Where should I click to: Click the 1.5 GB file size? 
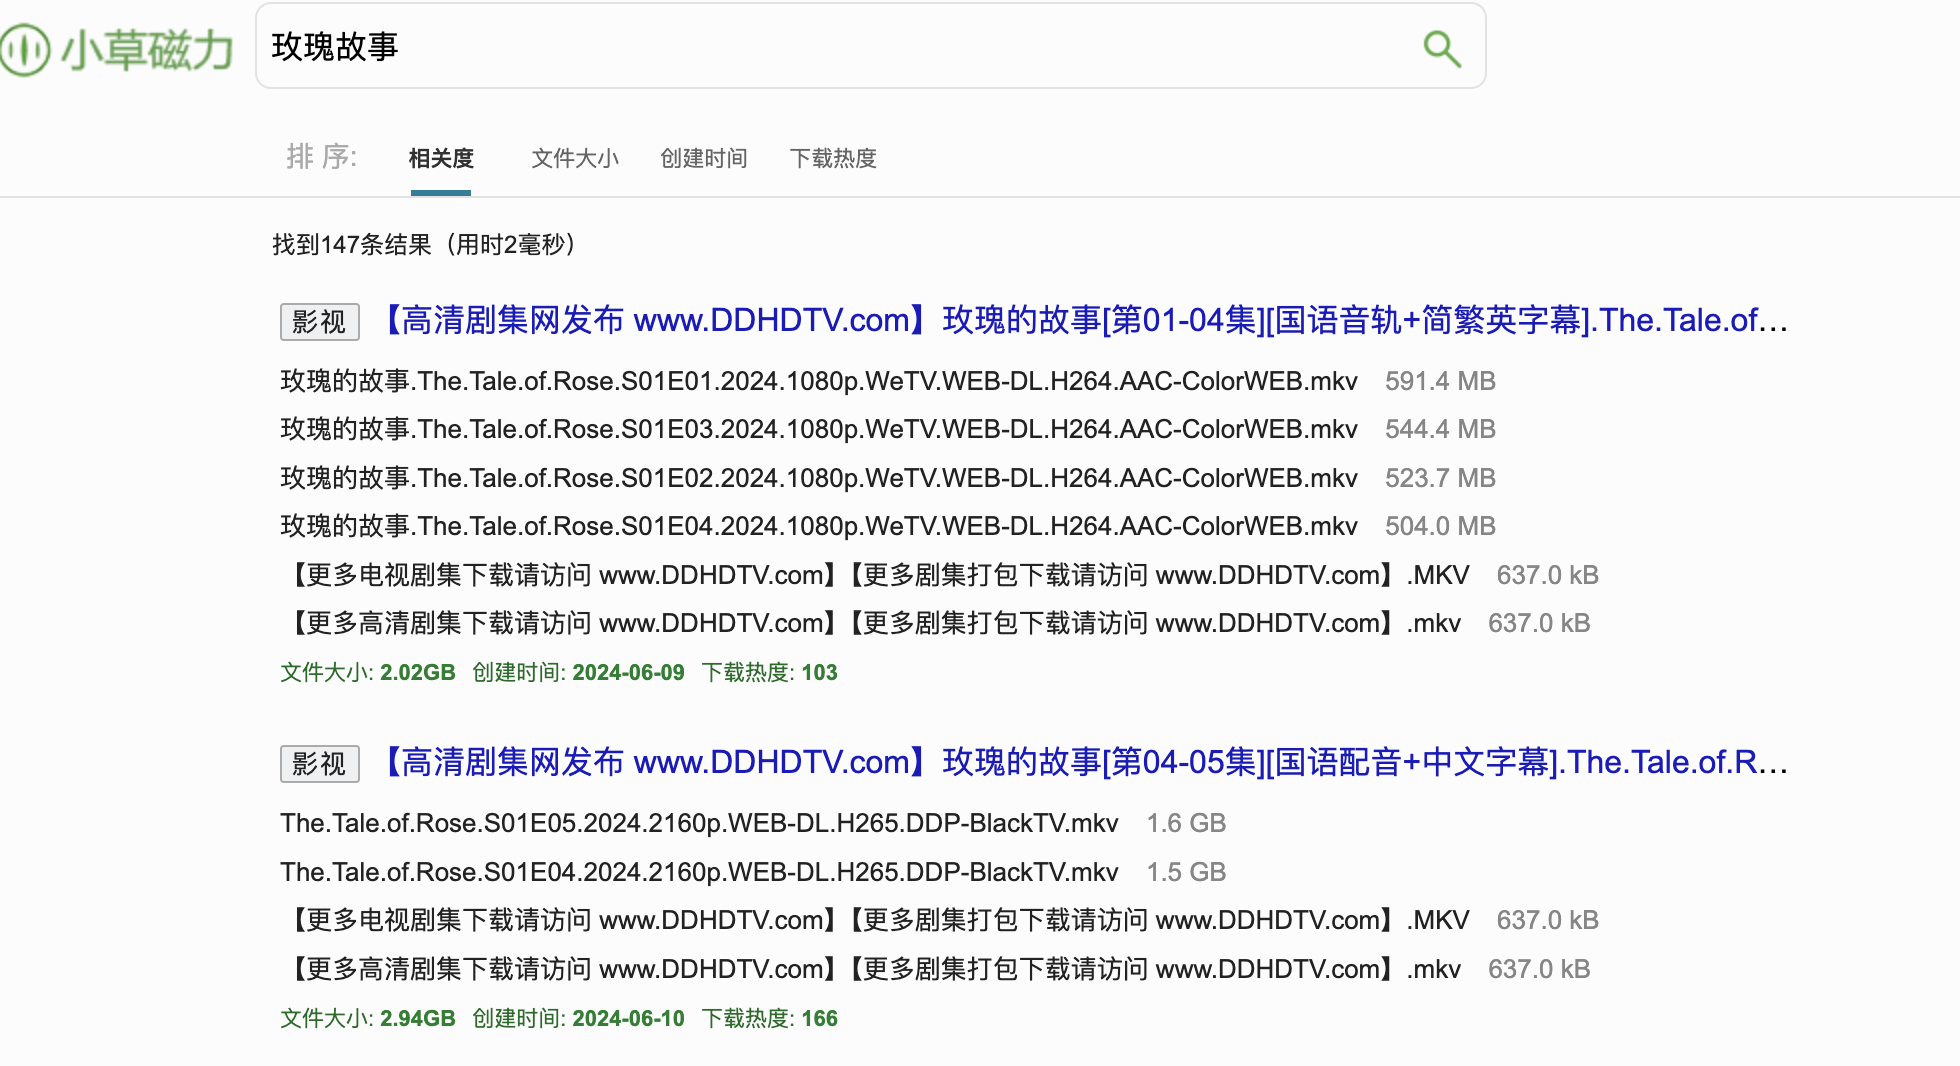tap(1186, 872)
